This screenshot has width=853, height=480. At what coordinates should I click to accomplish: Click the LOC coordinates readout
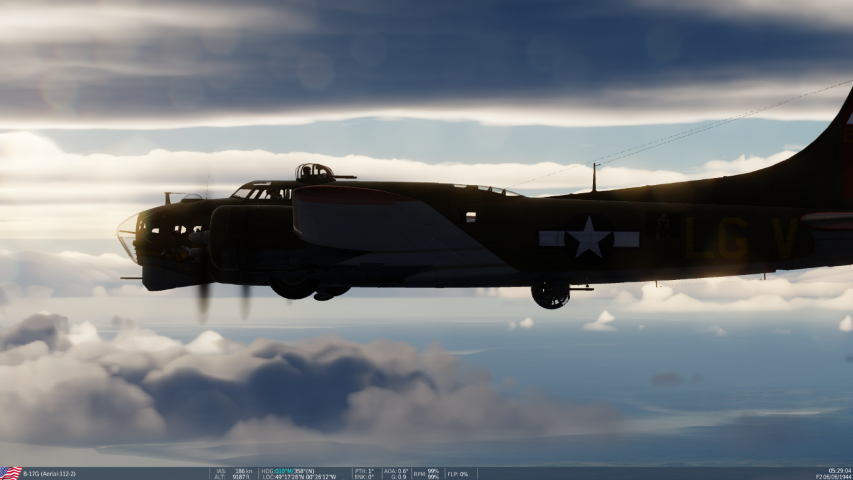pyautogui.click(x=299, y=477)
